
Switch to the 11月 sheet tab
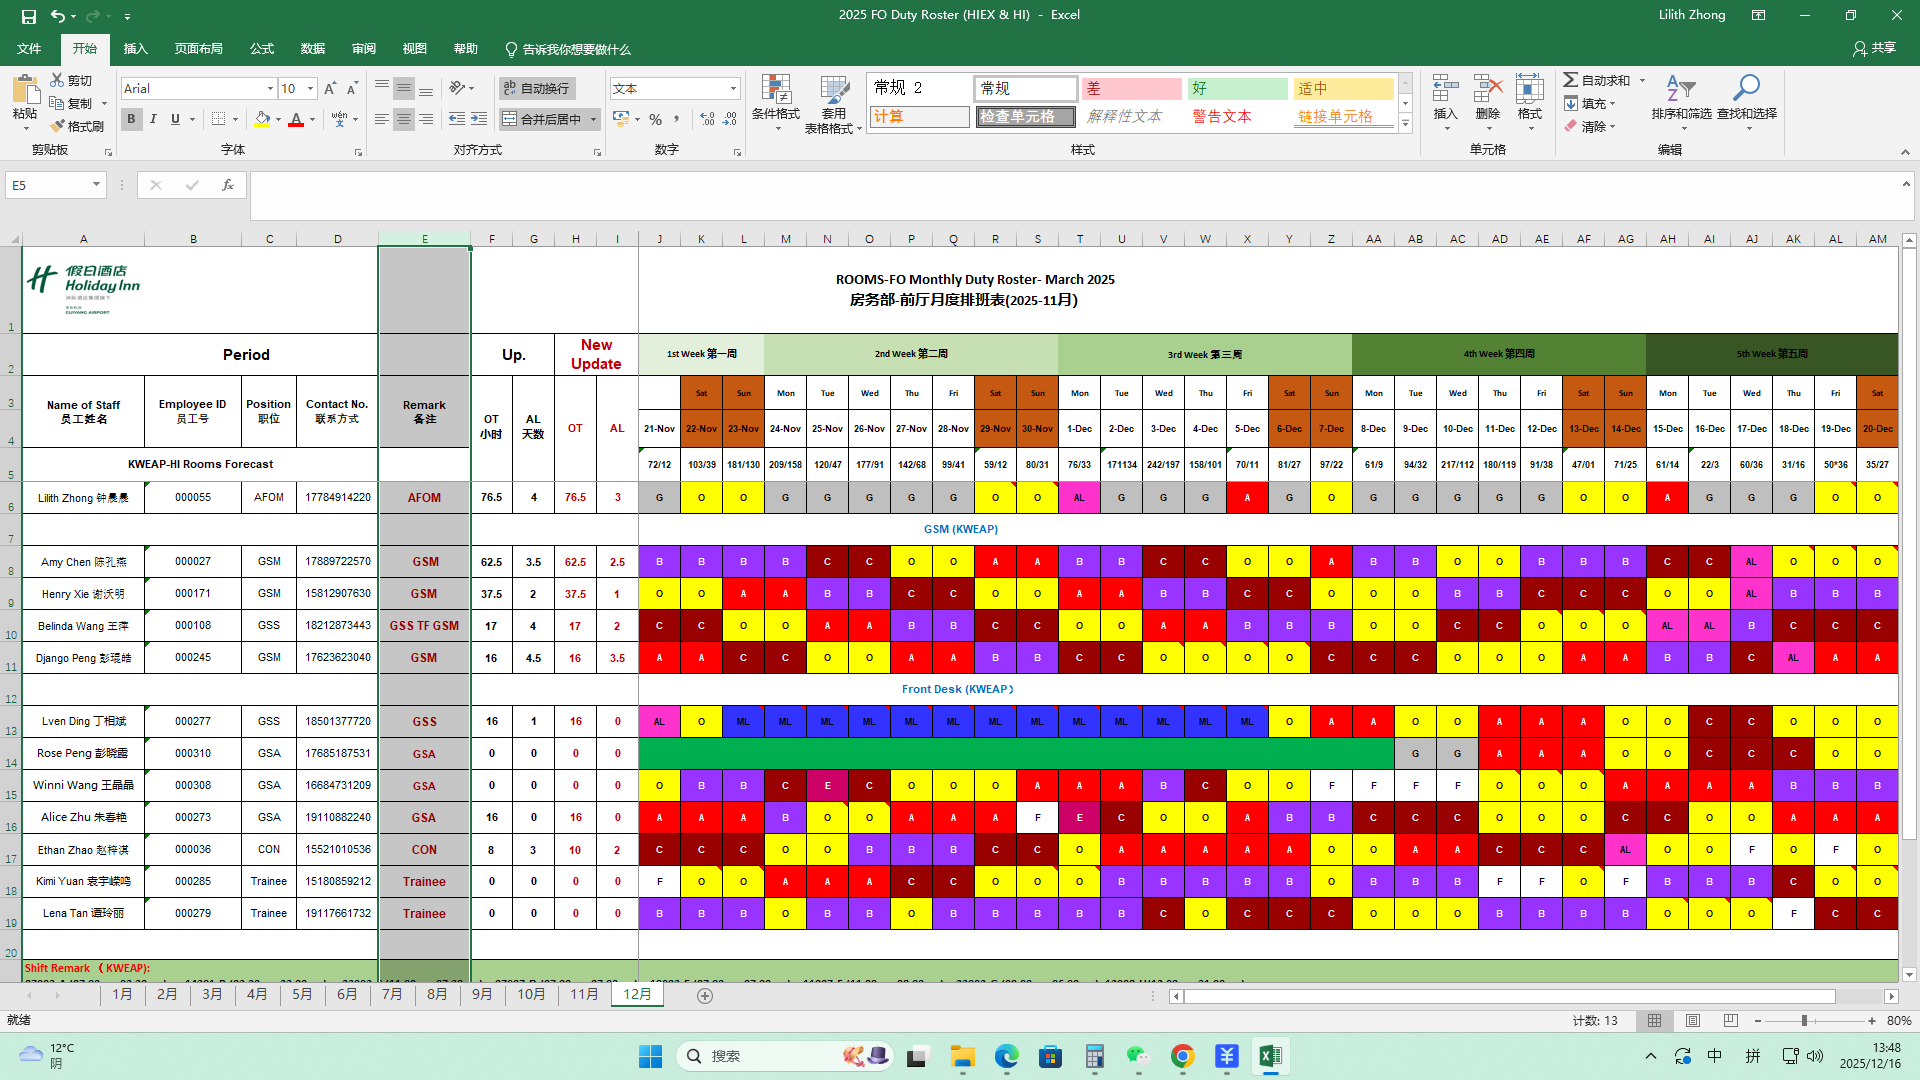[x=584, y=995]
